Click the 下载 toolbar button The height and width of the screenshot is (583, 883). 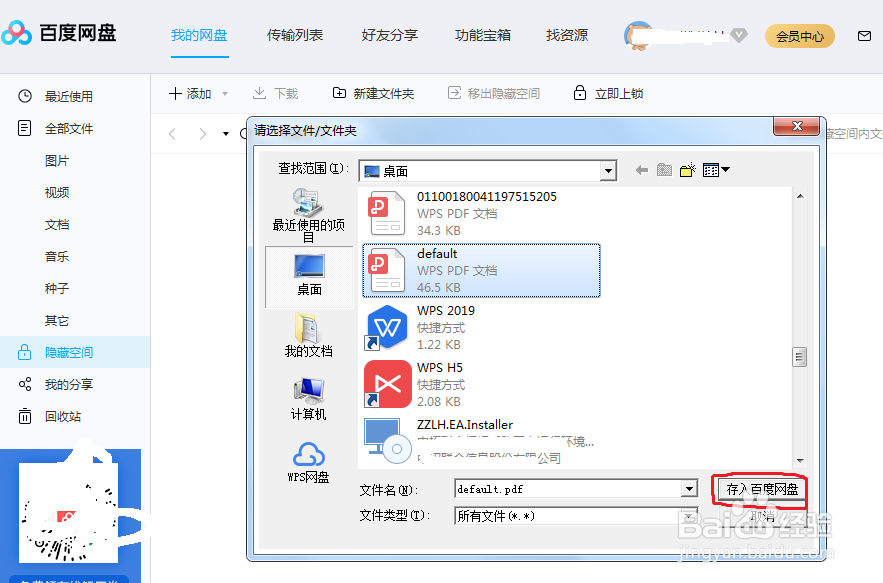pos(276,94)
